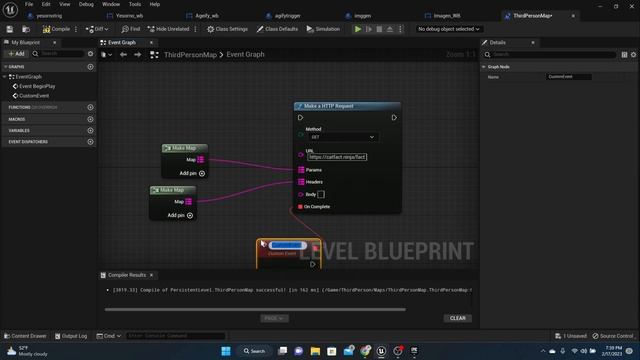The width and height of the screenshot is (640, 360).
Task: Click the URL input field
Action: coord(337,157)
